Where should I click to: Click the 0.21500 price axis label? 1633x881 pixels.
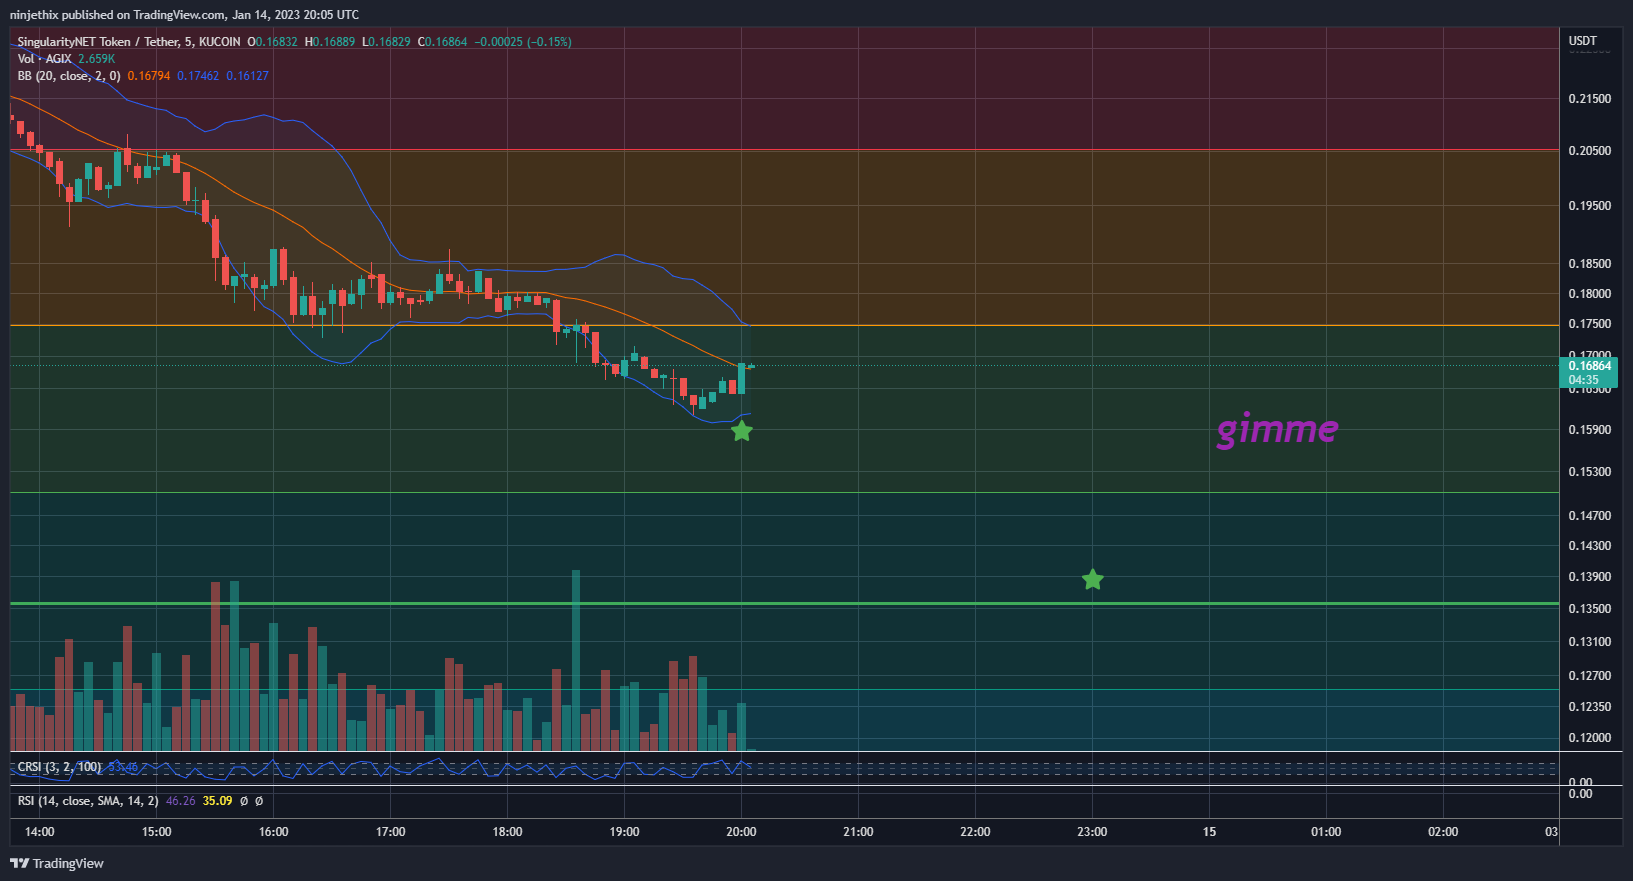pos(1590,99)
